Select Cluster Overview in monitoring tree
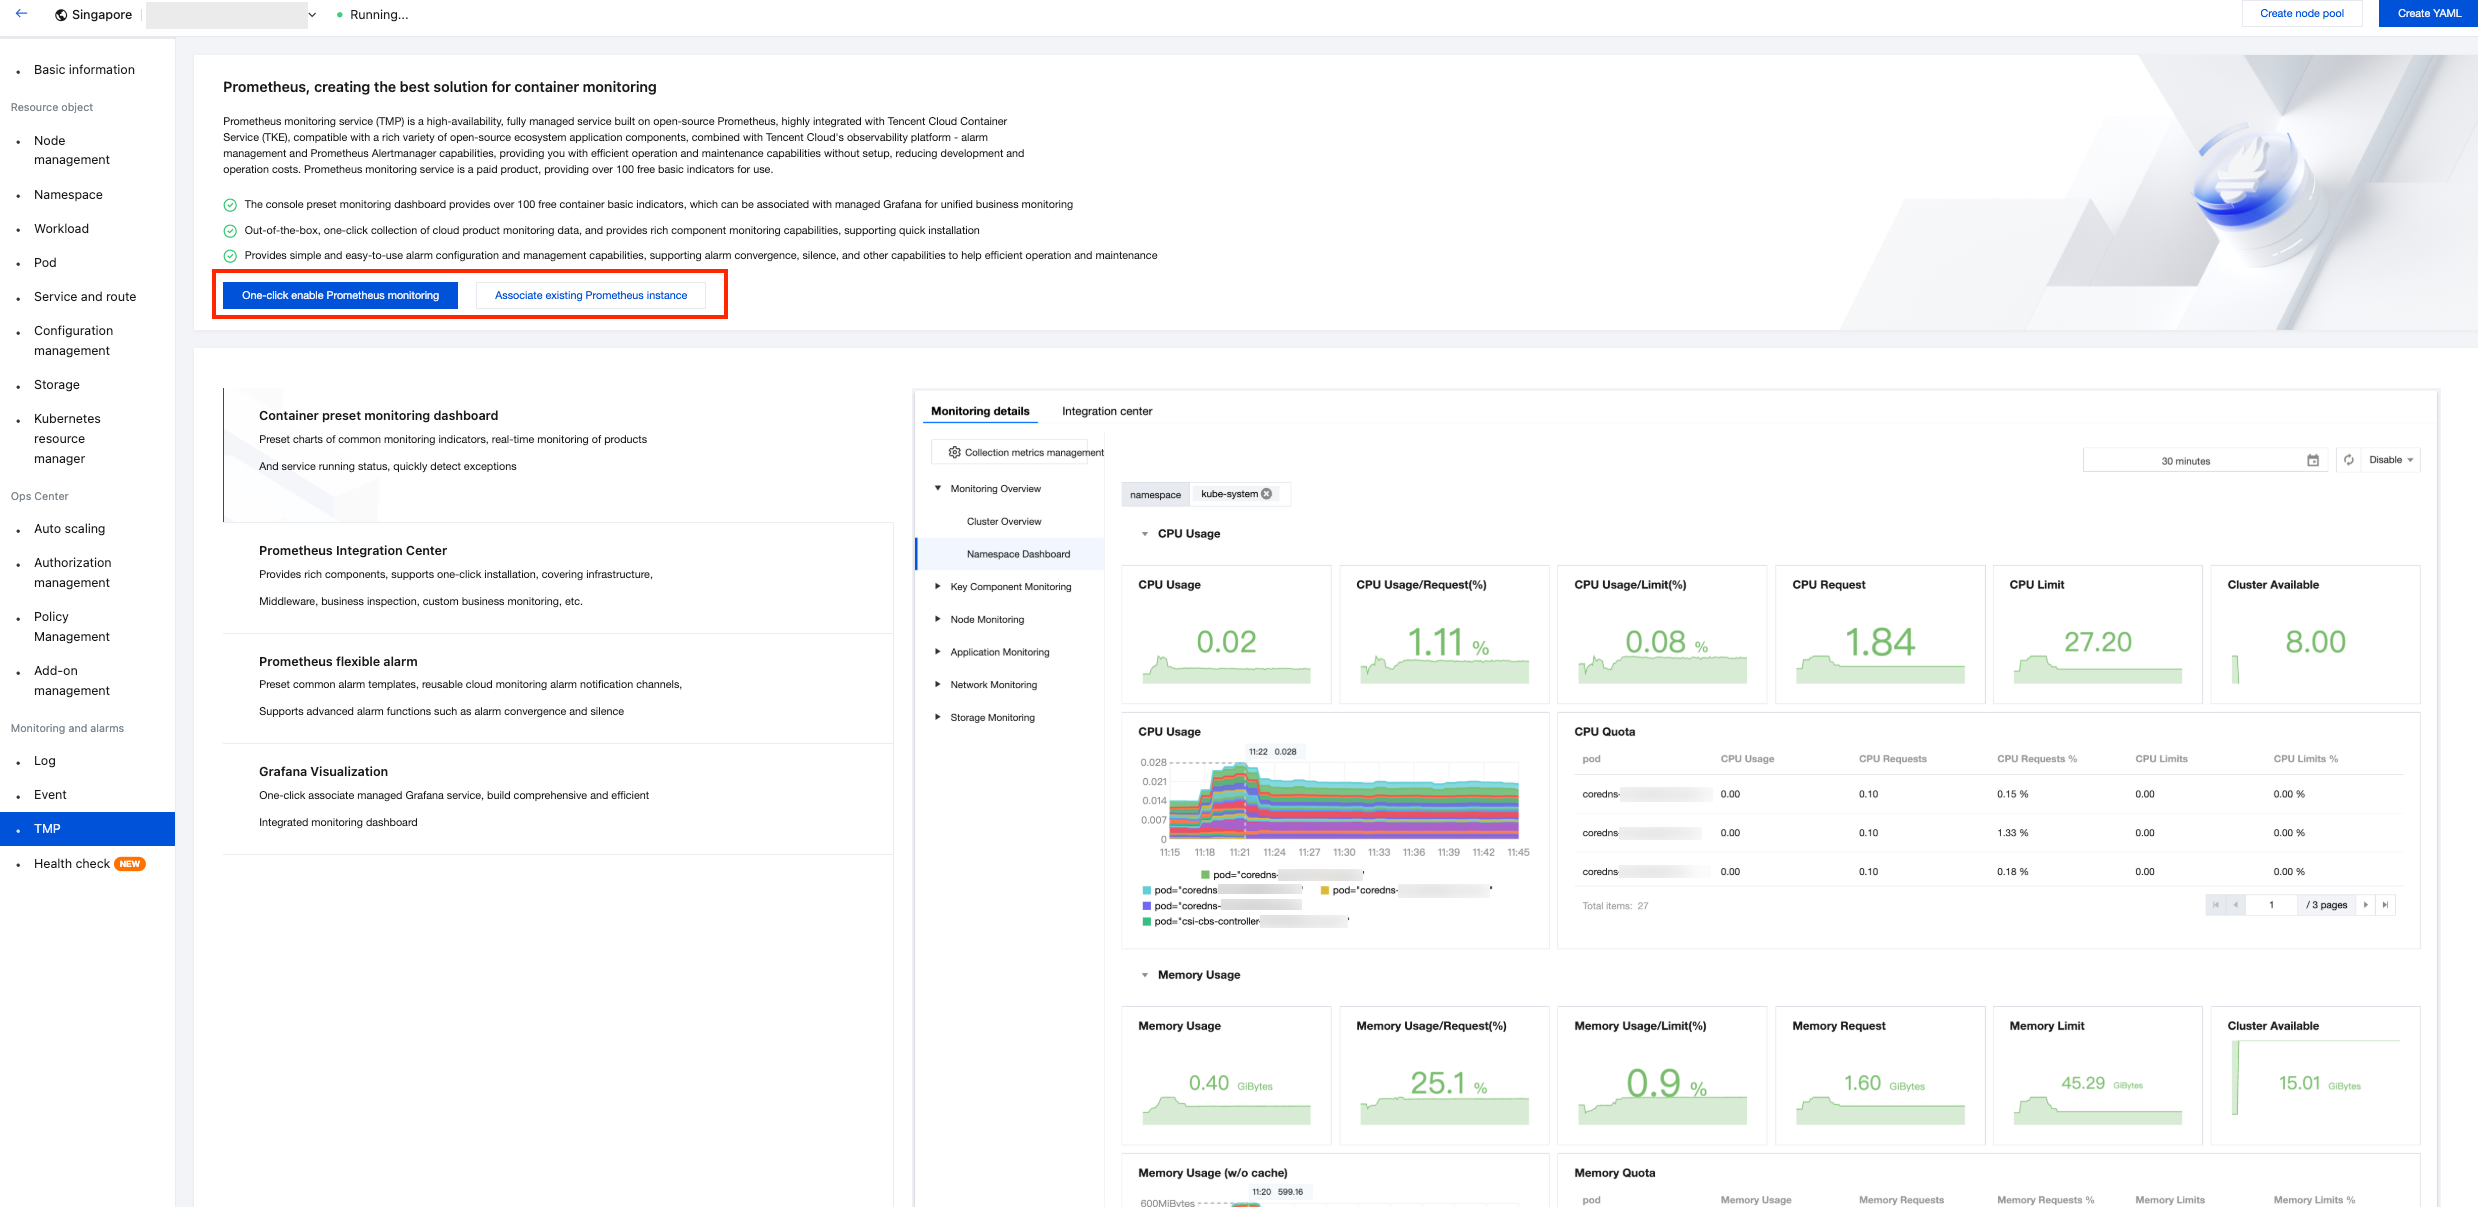The width and height of the screenshot is (2478, 1207). pyautogui.click(x=1003, y=522)
